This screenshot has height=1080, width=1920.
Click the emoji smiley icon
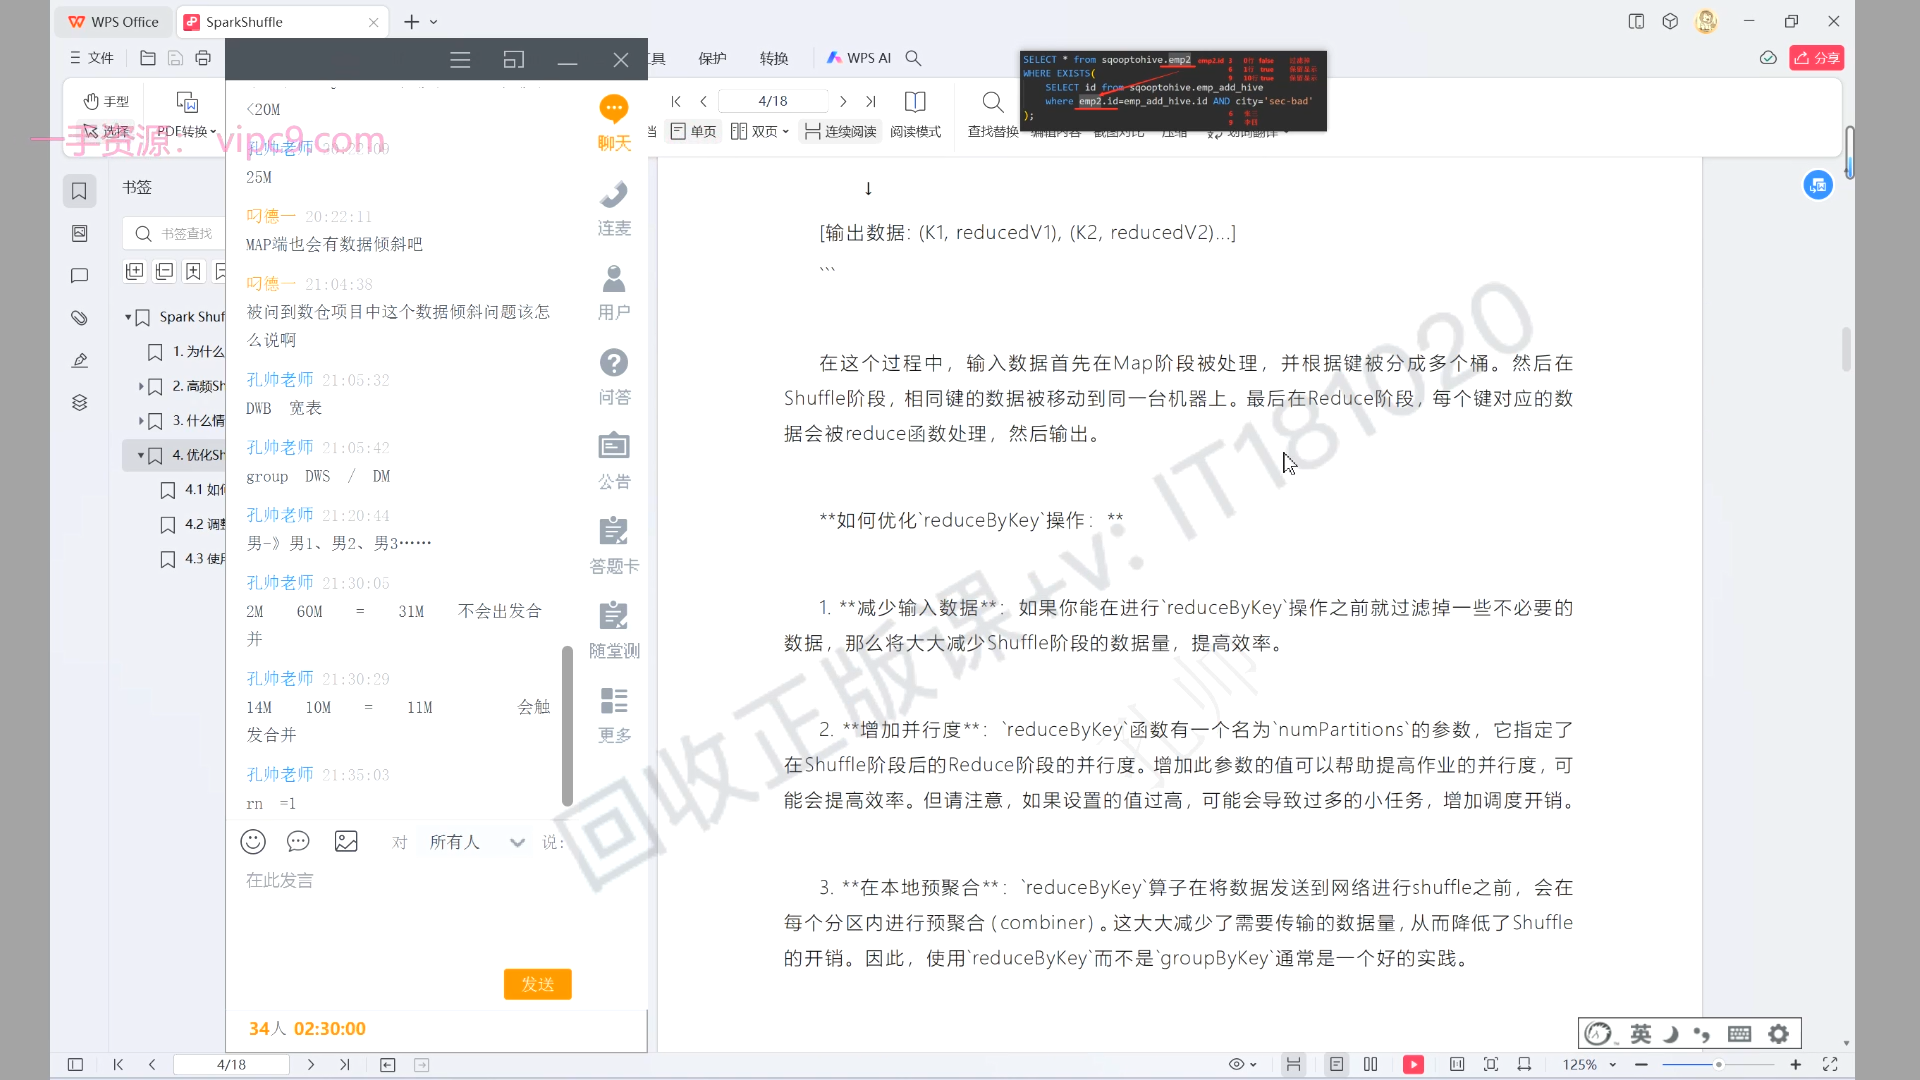pyautogui.click(x=253, y=842)
